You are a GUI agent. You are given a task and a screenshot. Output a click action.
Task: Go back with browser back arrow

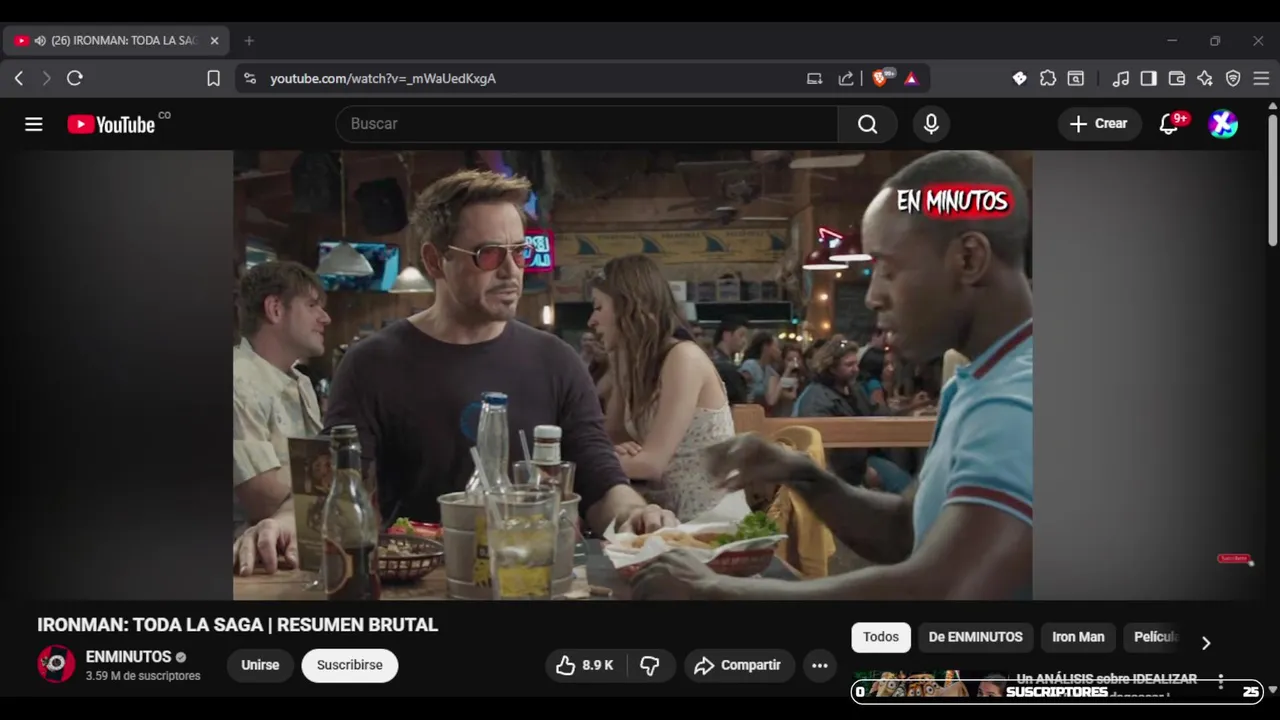[19, 78]
